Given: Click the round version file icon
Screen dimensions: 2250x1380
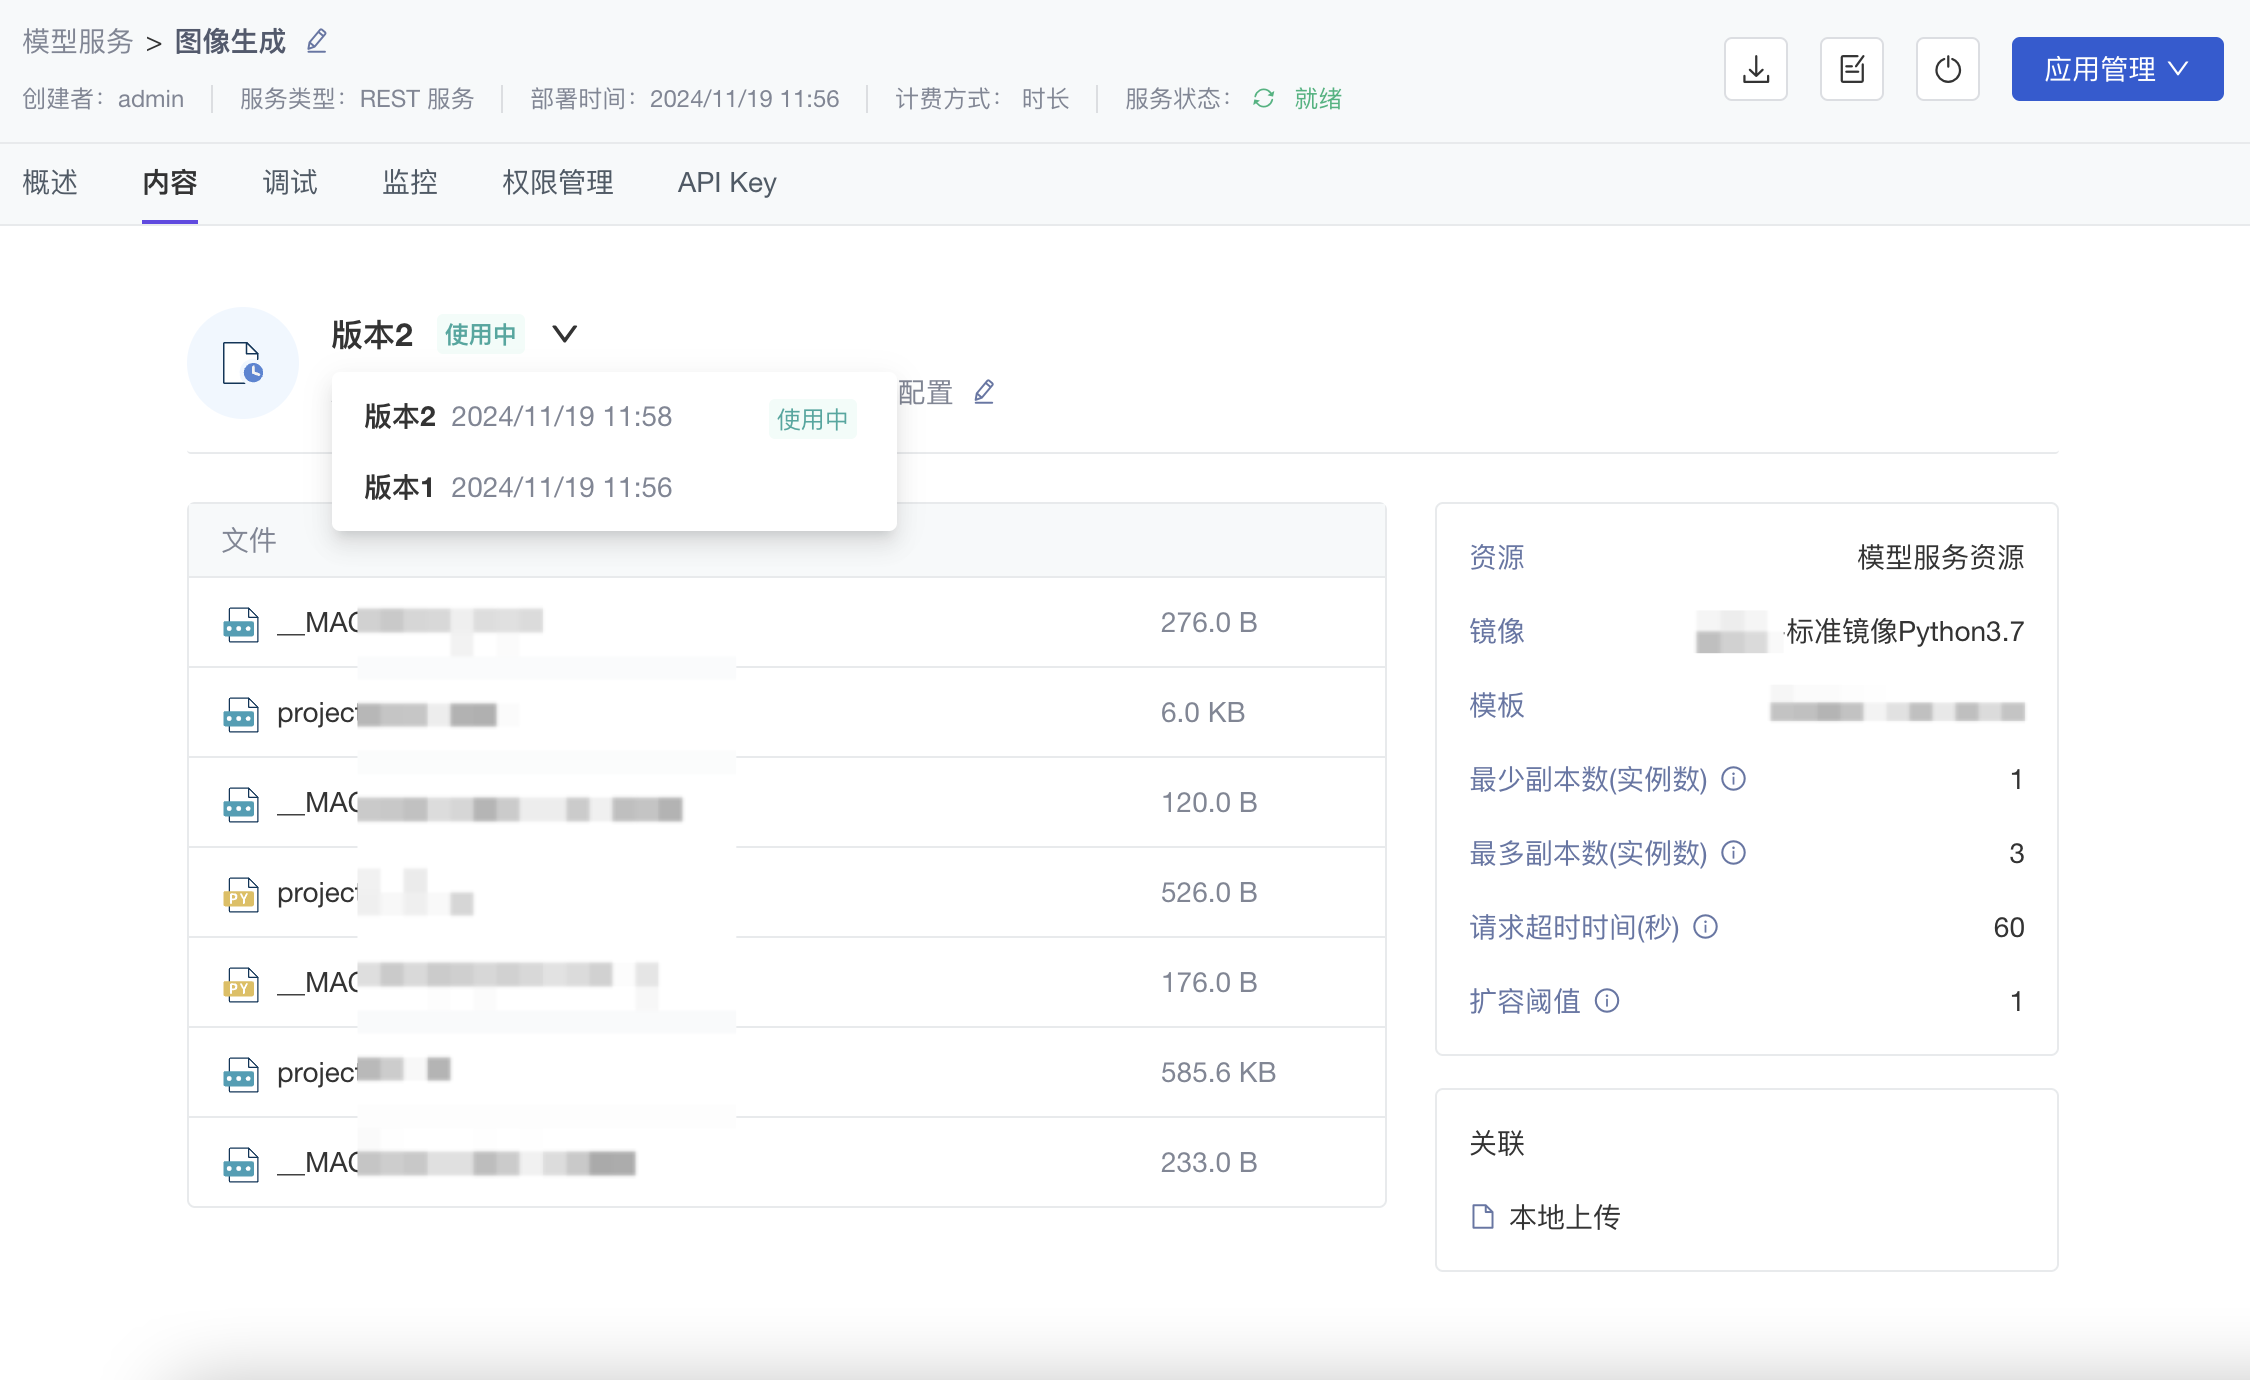Looking at the screenshot, I should coord(243,363).
